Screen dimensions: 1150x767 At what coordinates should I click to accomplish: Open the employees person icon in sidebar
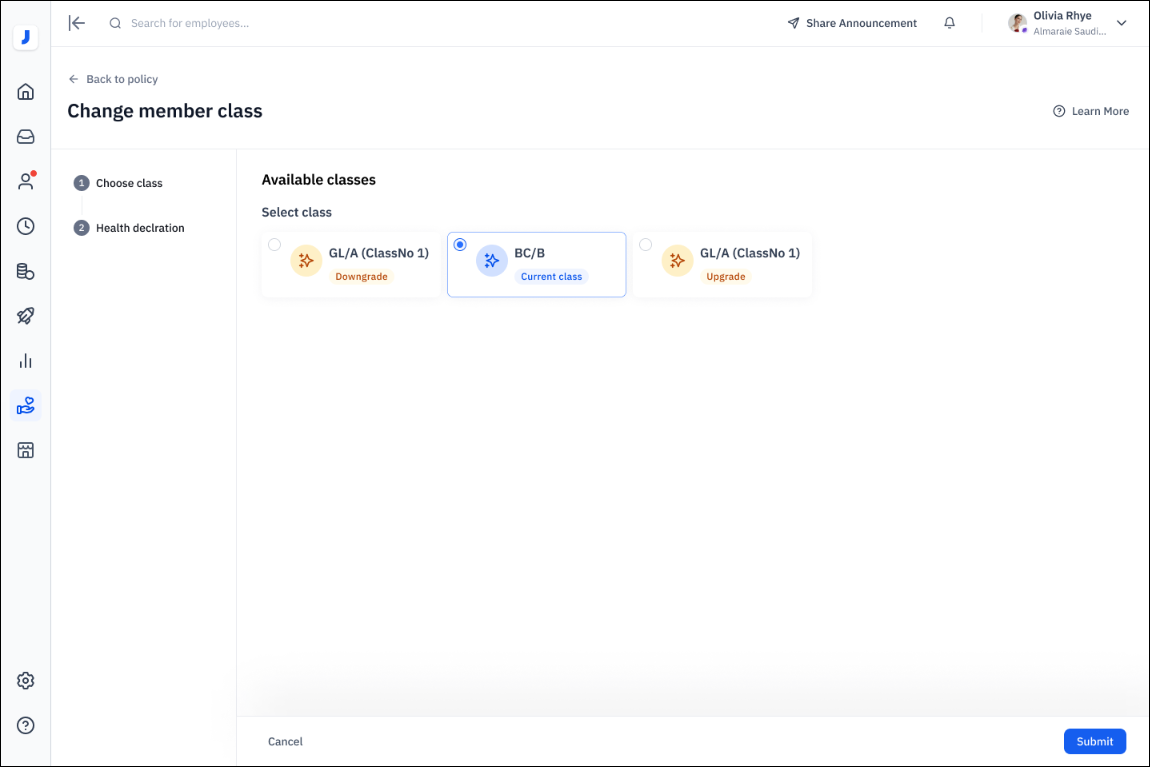pyautogui.click(x=26, y=182)
